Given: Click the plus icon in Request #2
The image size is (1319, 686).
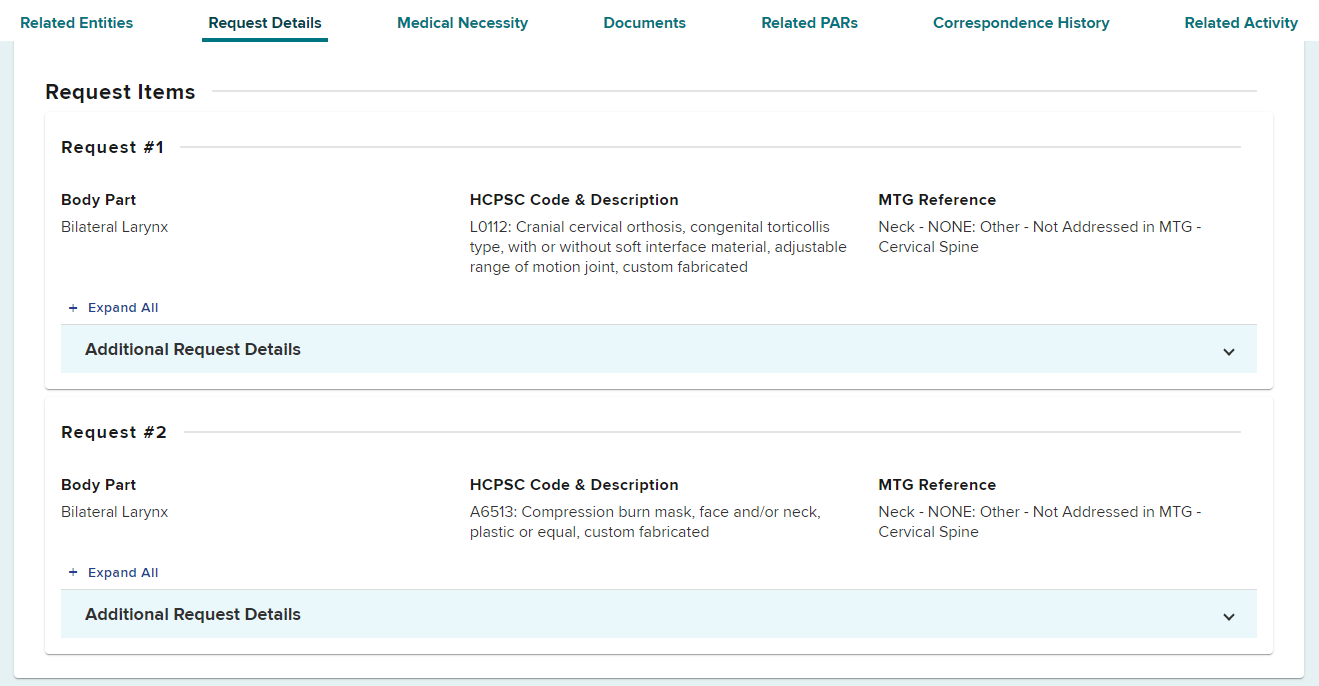Looking at the screenshot, I should [73, 573].
